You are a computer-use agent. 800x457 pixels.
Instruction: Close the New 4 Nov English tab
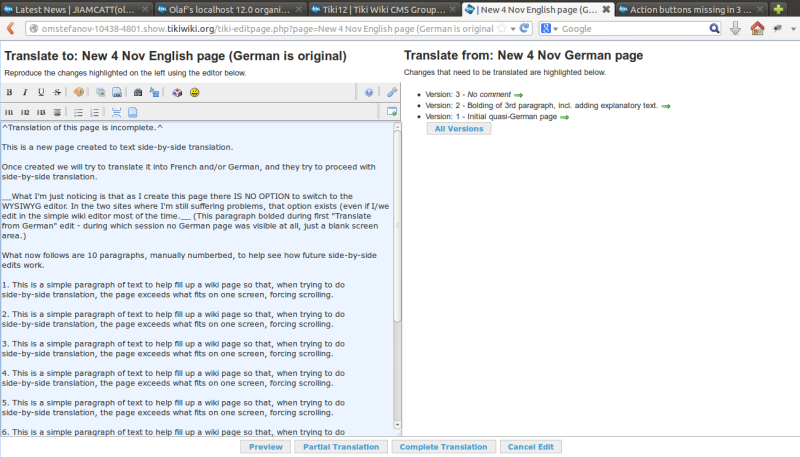pyautogui.click(x=606, y=9)
